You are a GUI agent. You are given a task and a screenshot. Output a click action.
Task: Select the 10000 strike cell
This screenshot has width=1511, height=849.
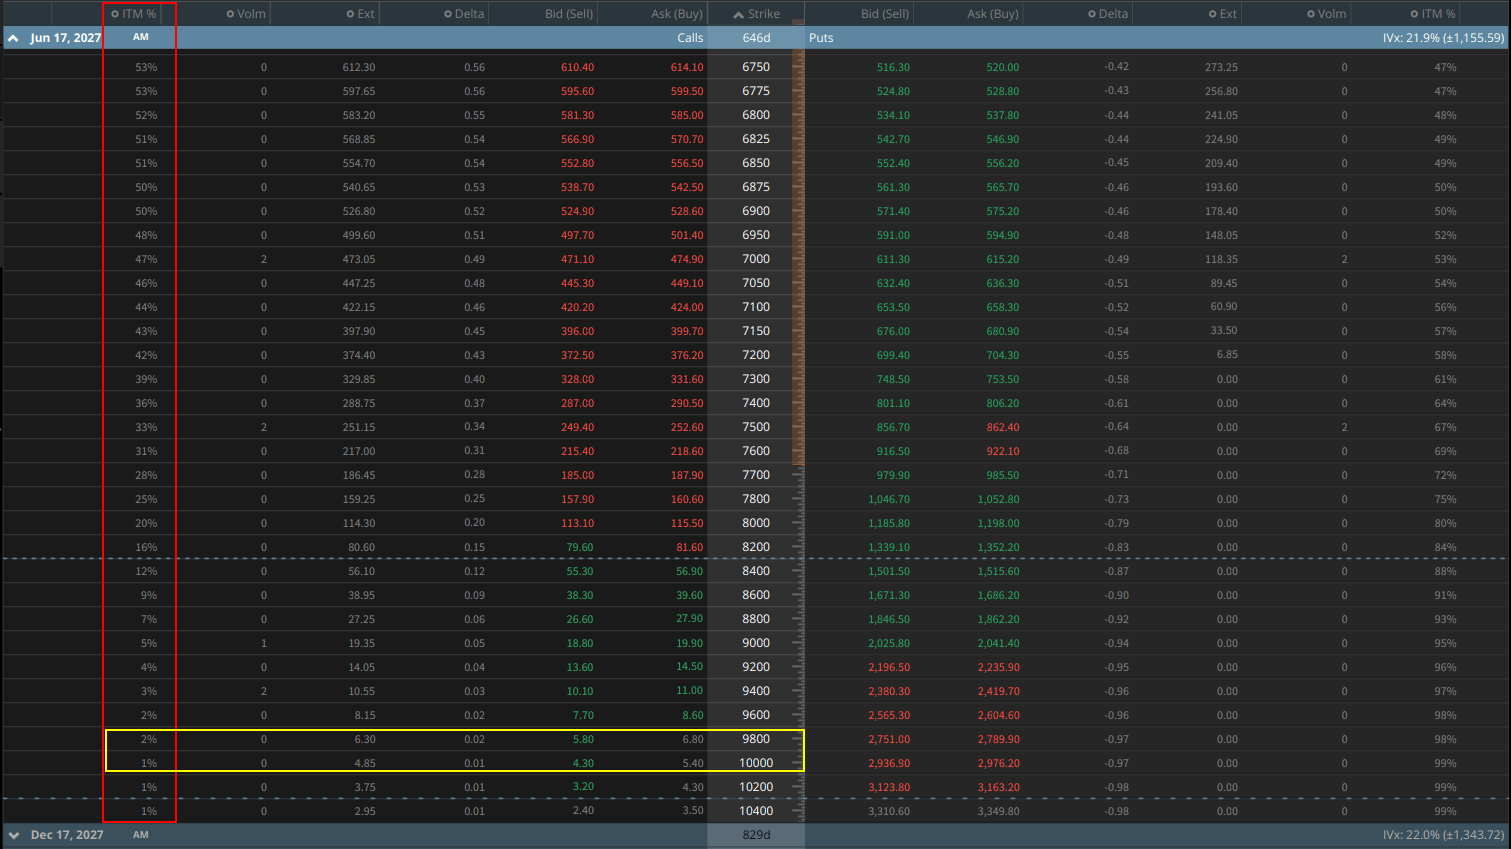tap(756, 763)
